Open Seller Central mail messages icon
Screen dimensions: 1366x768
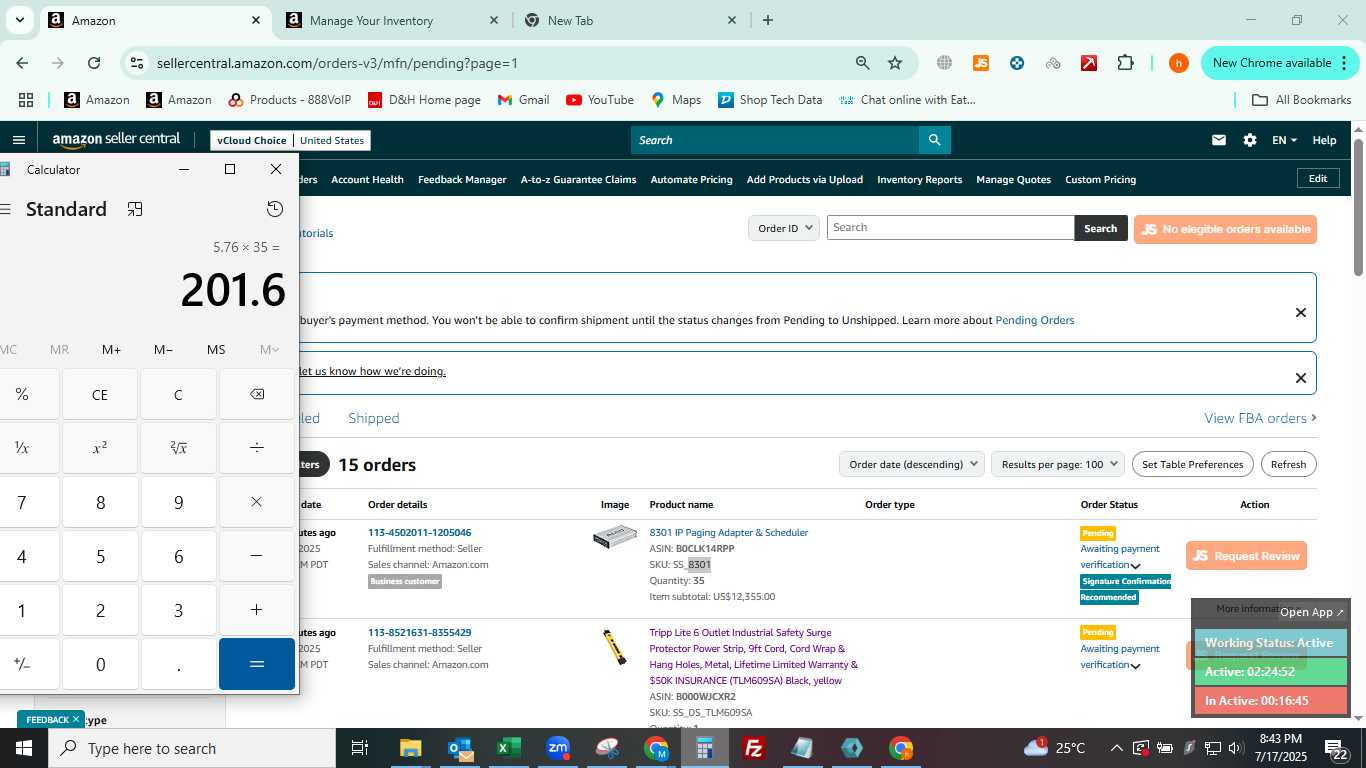pos(1219,140)
